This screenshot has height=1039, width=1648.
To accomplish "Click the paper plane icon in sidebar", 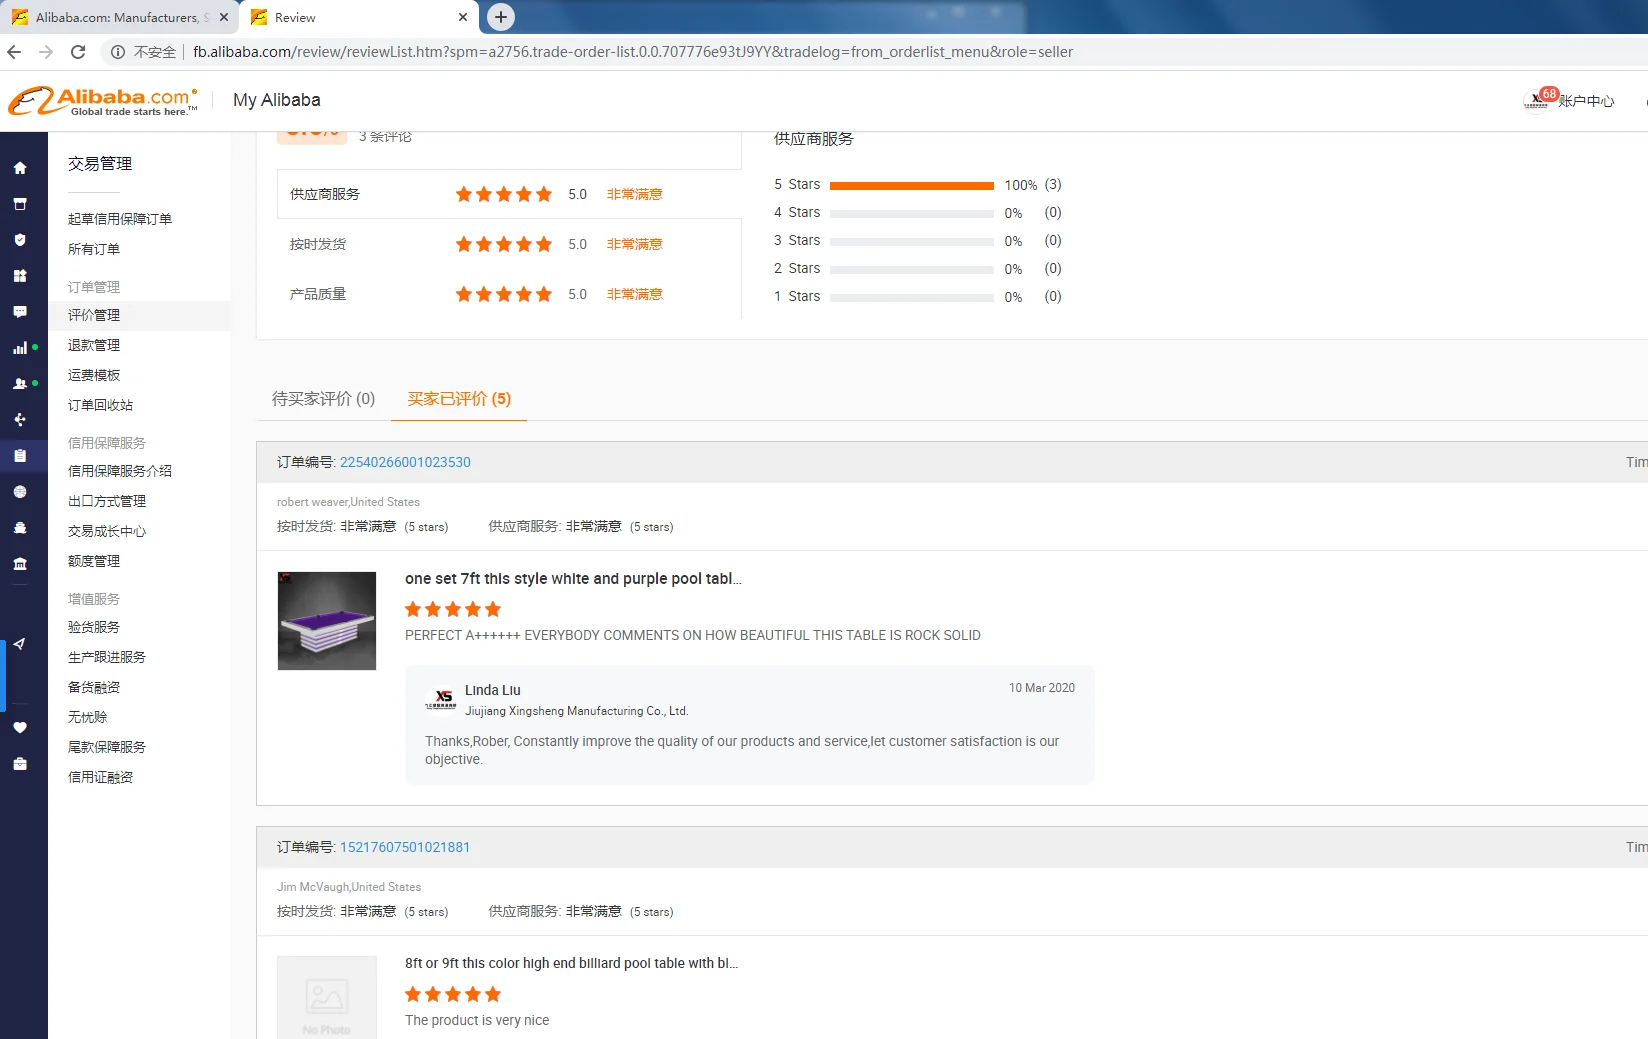I will click(20, 644).
